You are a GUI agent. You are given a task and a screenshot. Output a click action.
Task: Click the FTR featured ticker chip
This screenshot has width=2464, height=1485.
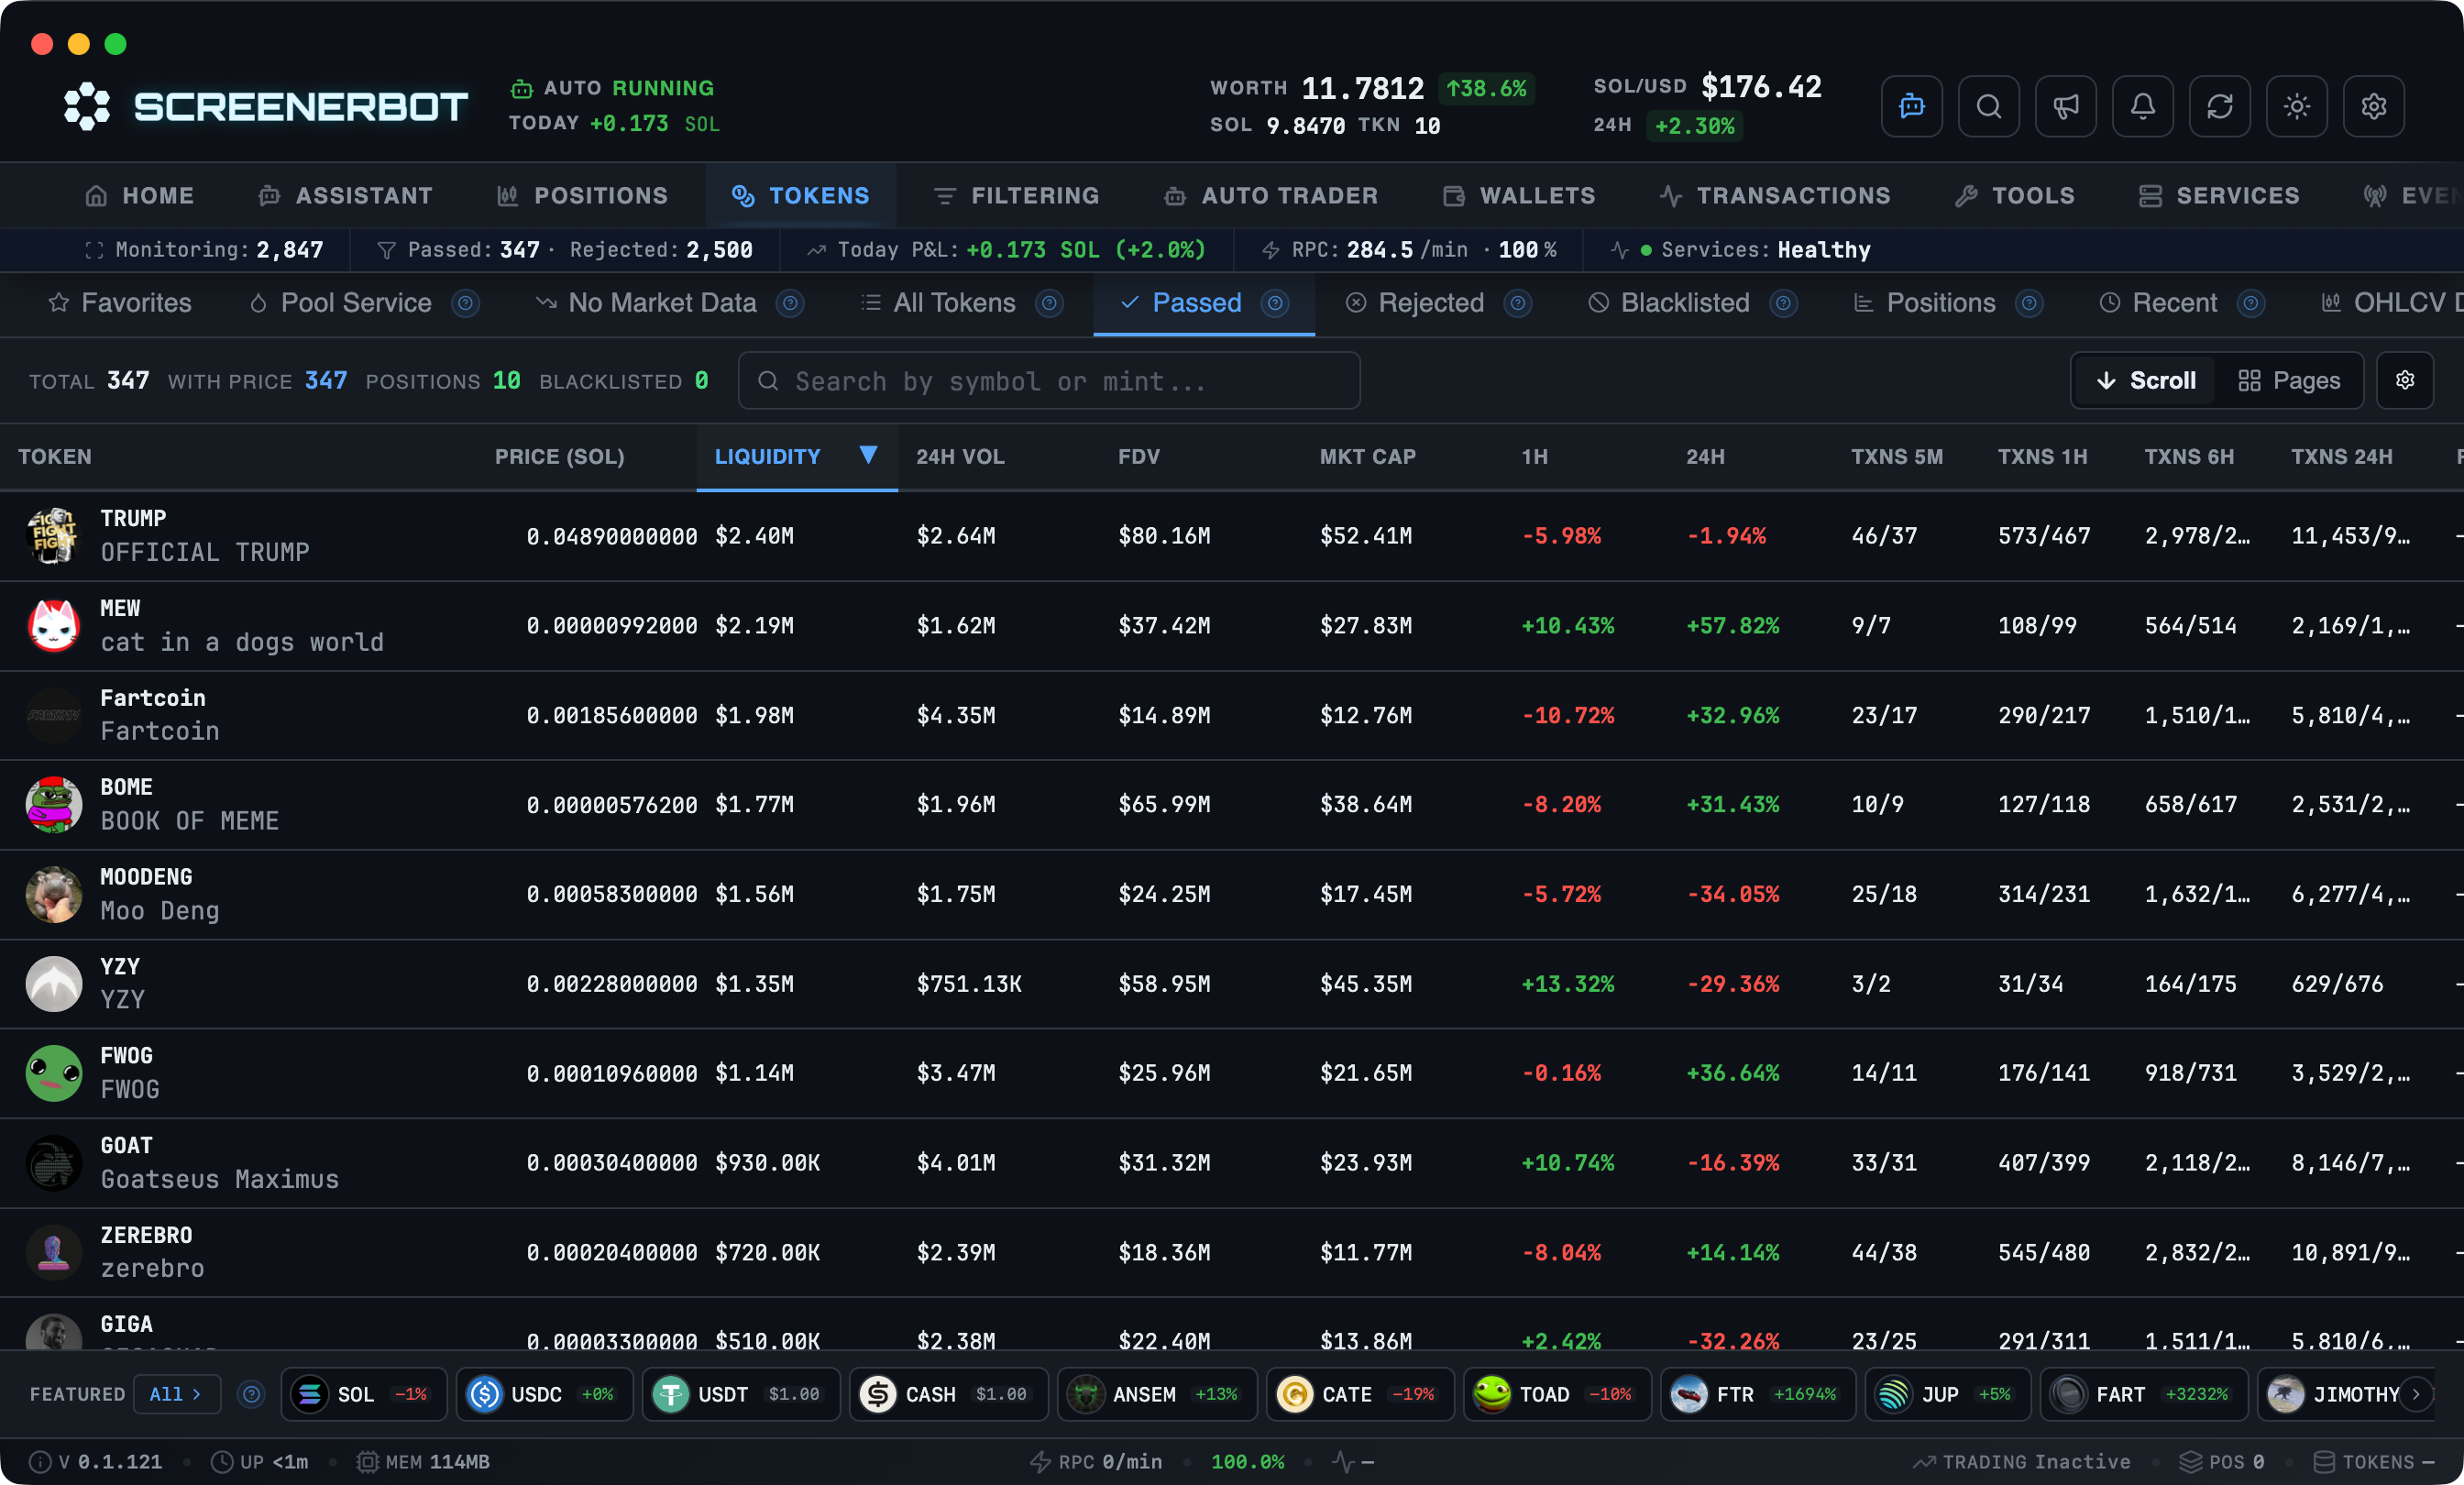pyautogui.click(x=1758, y=1393)
